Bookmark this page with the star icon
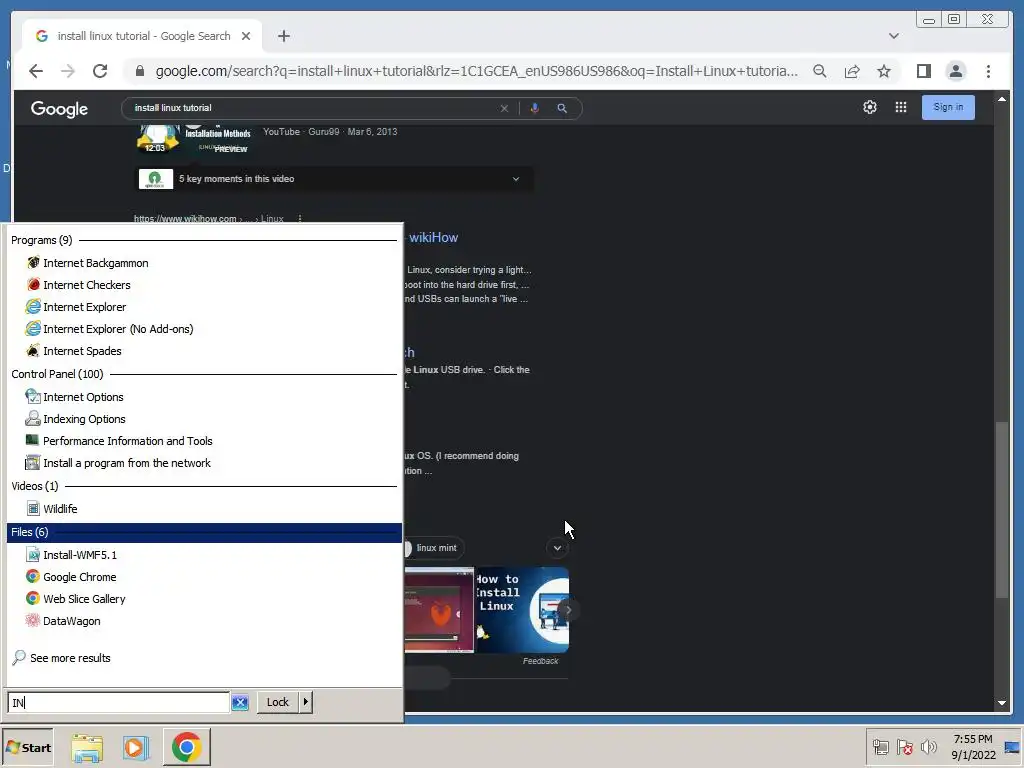This screenshot has width=1024, height=768. 884,71
